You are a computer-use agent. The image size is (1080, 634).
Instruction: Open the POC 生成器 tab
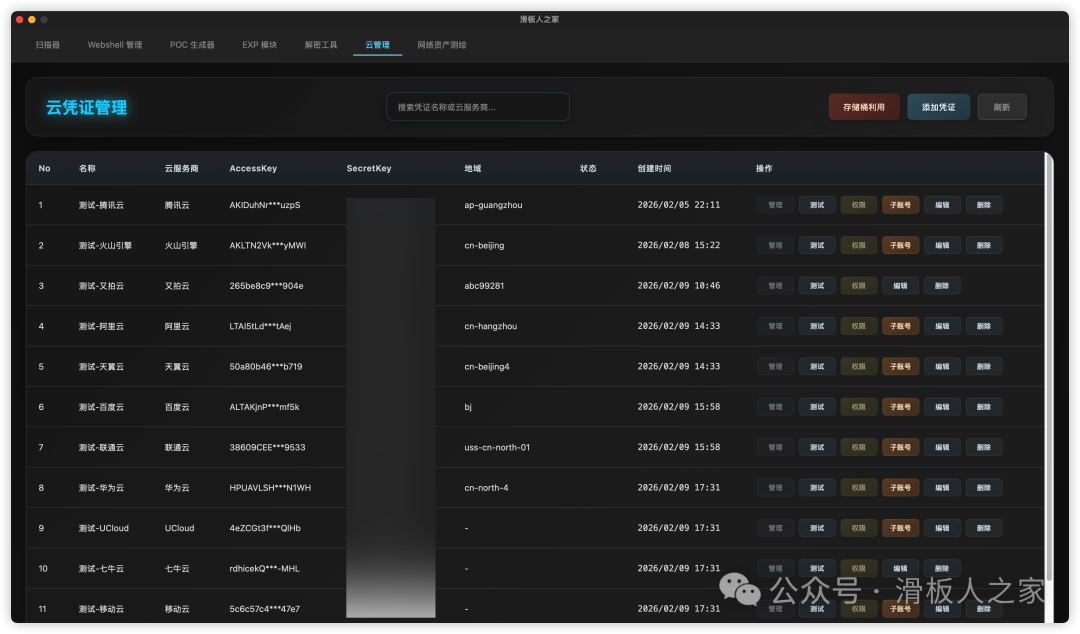[x=192, y=45]
